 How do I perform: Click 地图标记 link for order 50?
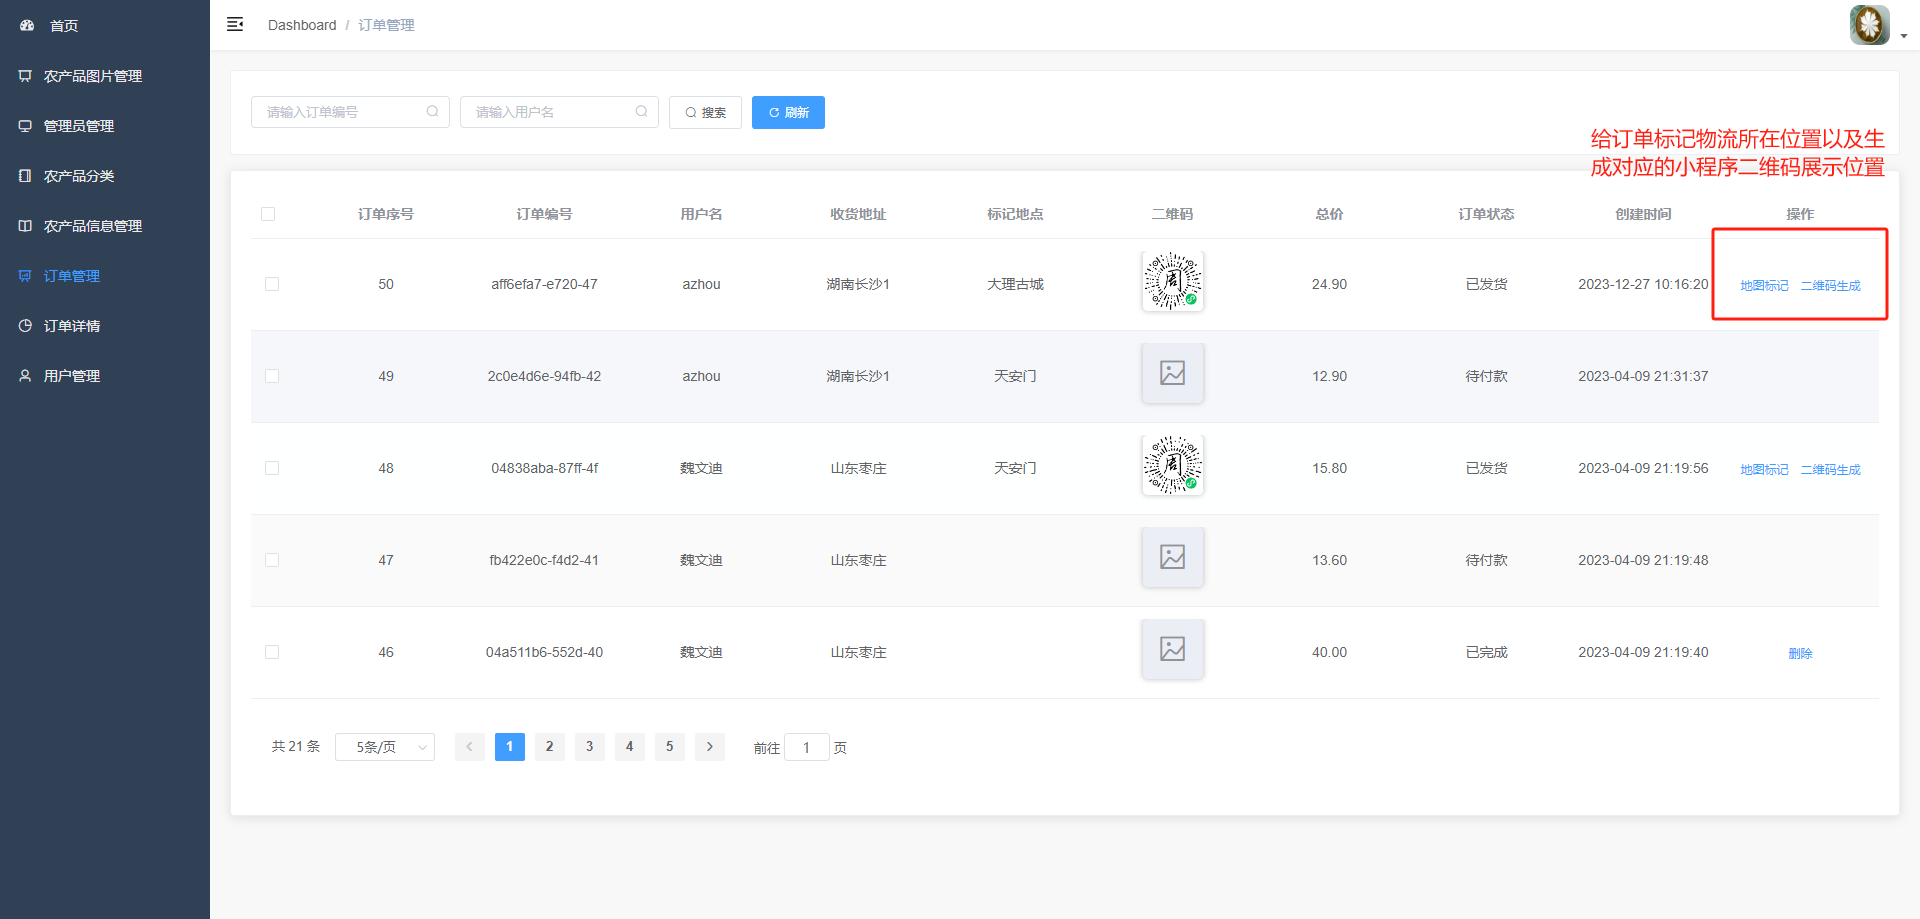[1764, 286]
